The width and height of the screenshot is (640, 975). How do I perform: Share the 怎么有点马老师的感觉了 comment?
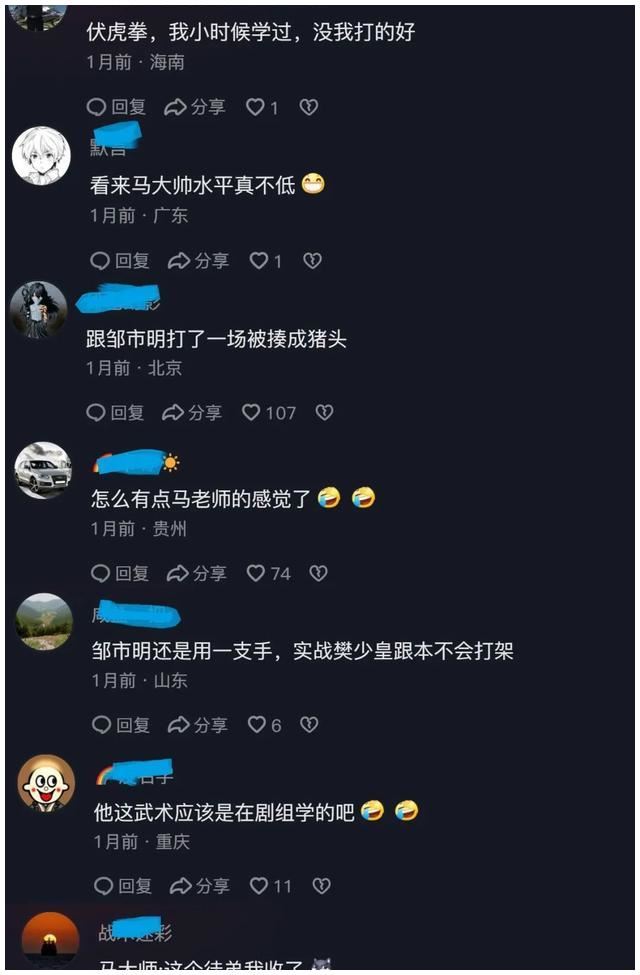pyautogui.click(x=197, y=573)
